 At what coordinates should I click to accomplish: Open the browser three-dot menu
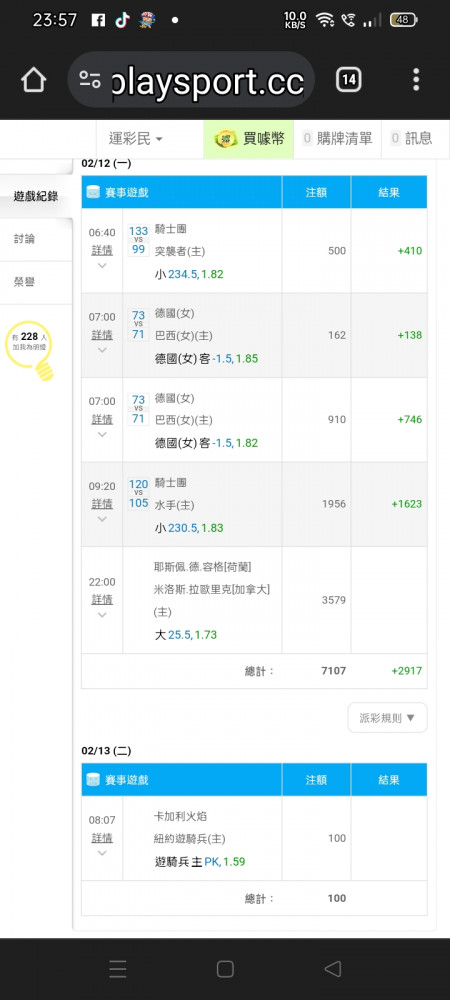(x=416, y=80)
